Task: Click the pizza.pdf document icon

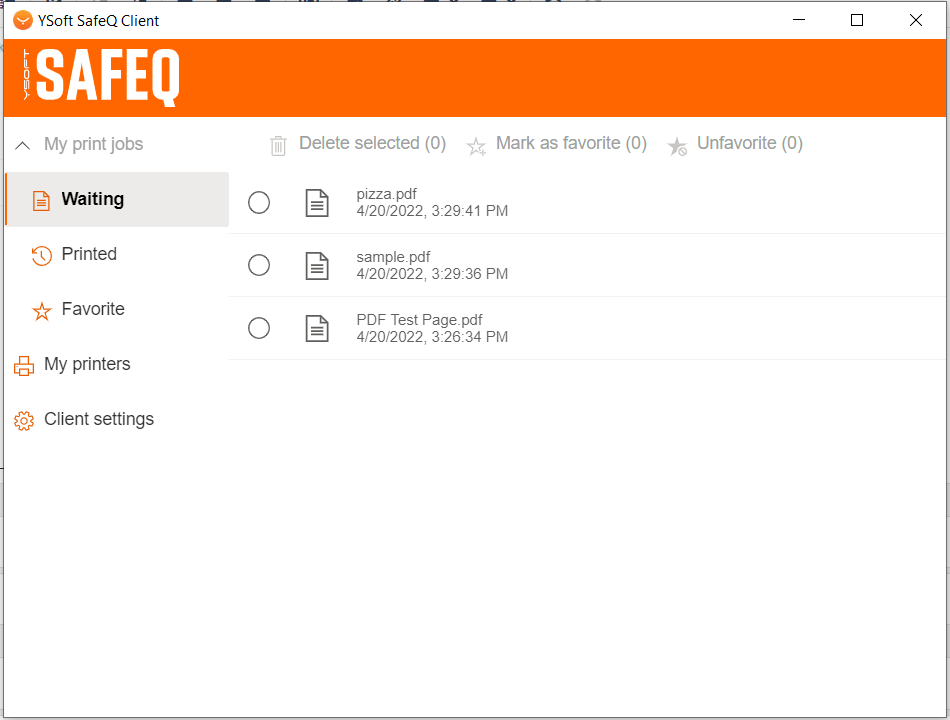Action: (x=317, y=203)
